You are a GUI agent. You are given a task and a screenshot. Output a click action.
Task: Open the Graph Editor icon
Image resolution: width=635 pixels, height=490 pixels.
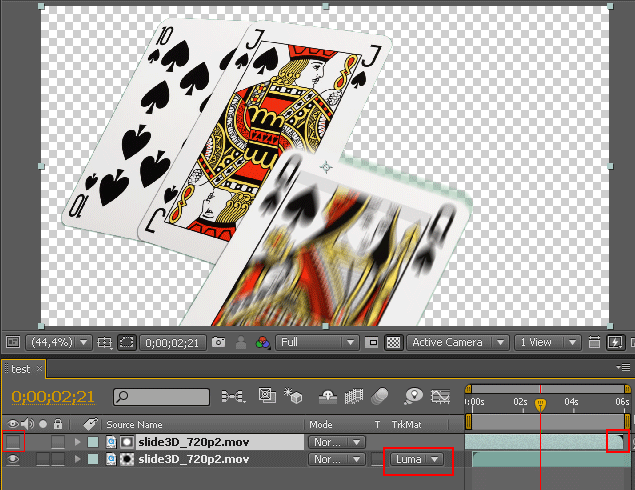click(440, 396)
